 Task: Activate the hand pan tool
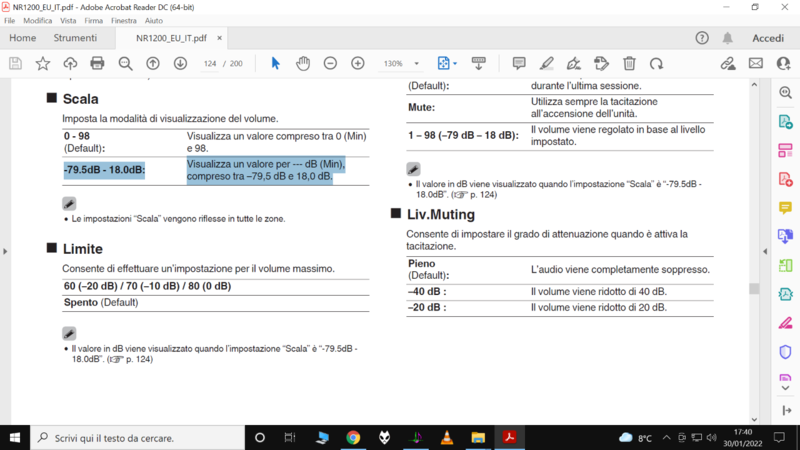pos(303,63)
